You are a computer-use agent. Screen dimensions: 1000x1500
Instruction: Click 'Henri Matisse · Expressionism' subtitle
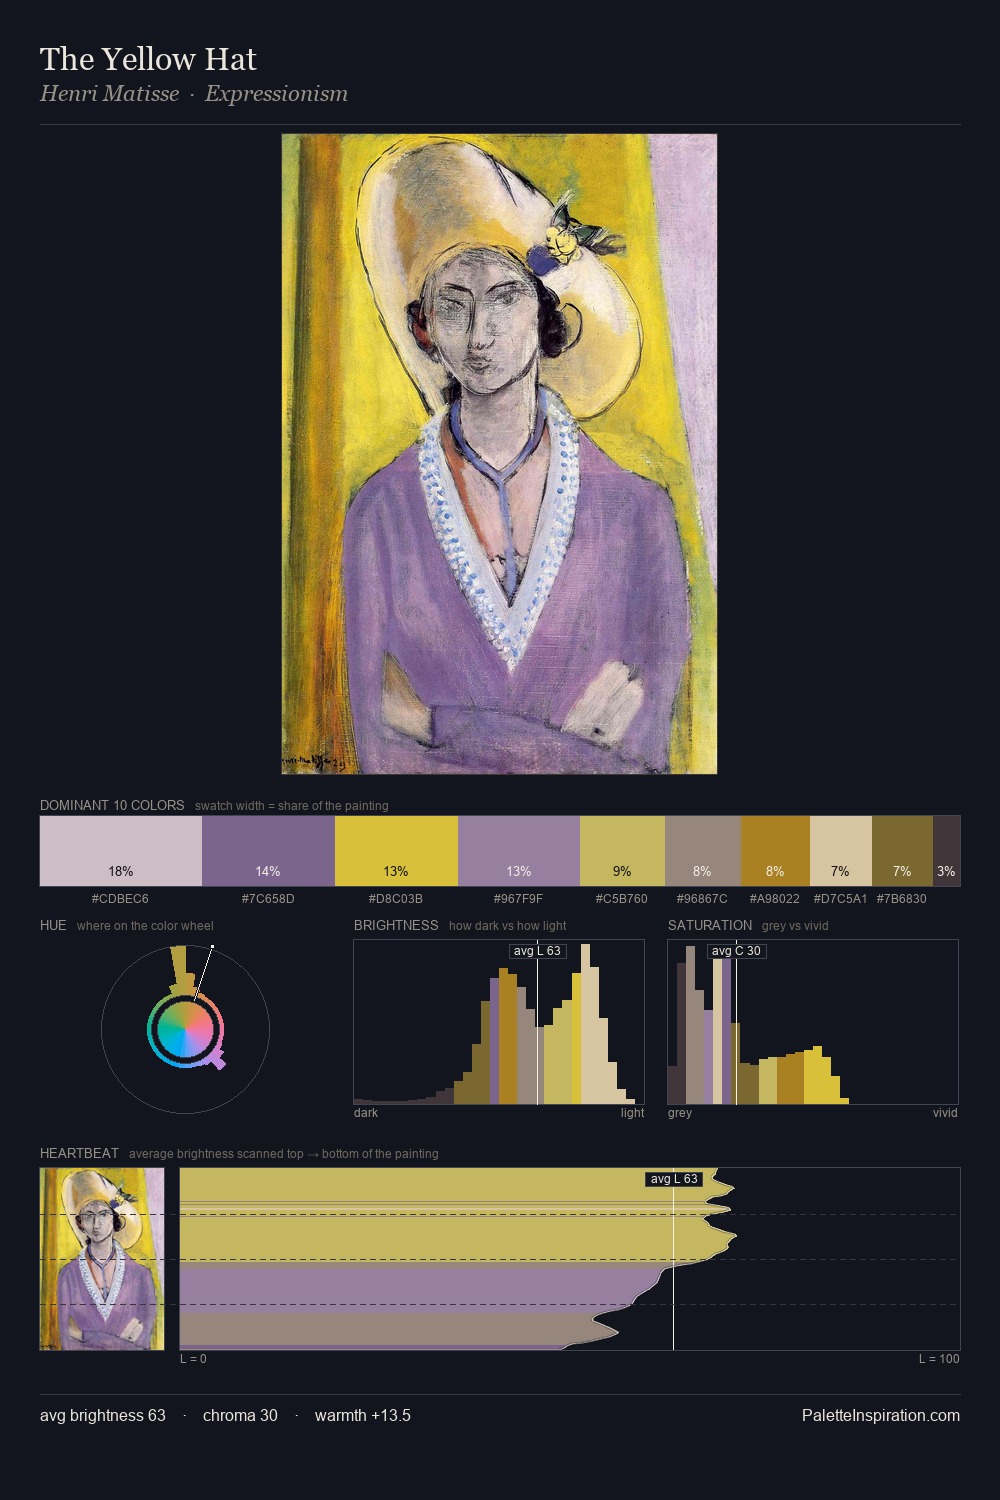pos(194,94)
